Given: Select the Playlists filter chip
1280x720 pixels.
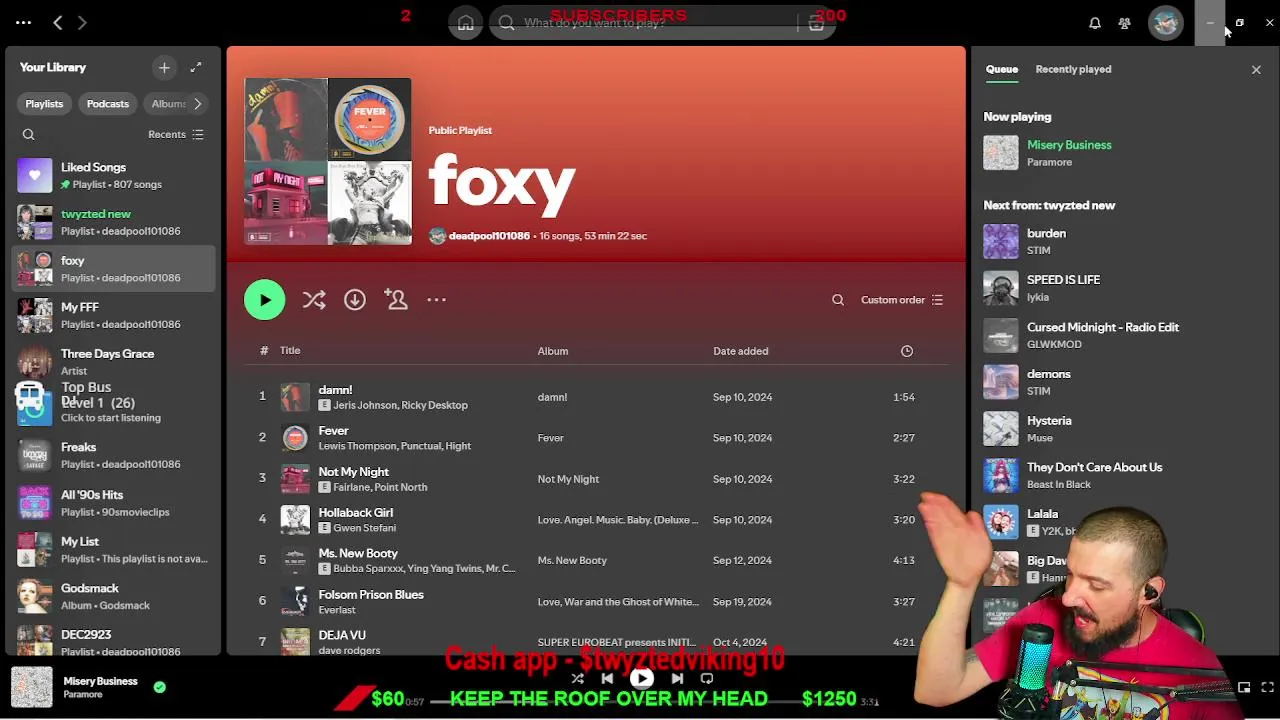Looking at the screenshot, I should (x=44, y=104).
